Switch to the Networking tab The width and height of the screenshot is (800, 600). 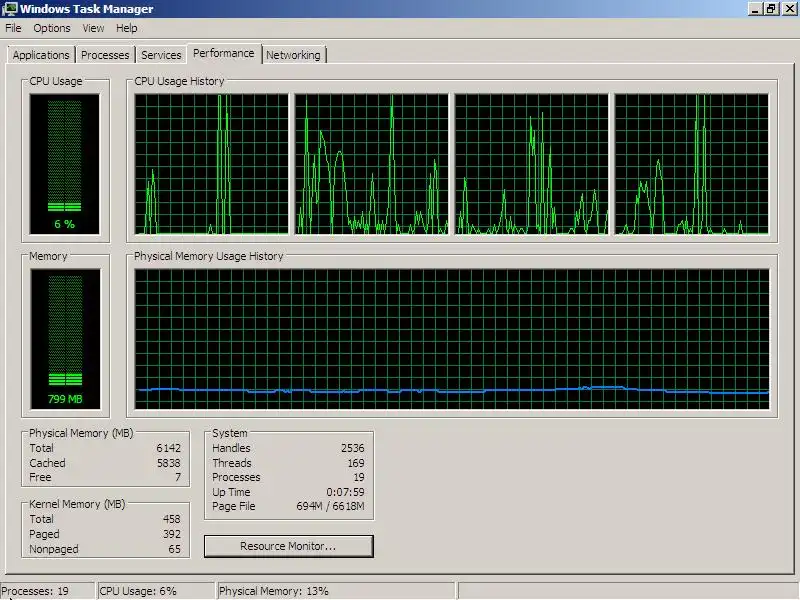click(293, 55)
